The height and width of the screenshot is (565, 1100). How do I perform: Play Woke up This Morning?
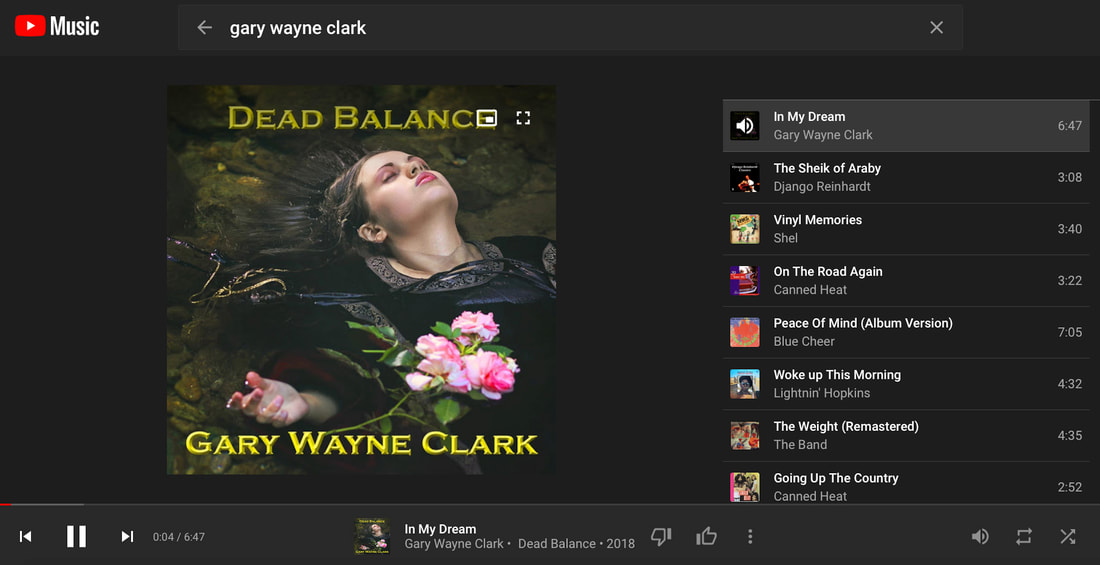[x=906, y=384]
